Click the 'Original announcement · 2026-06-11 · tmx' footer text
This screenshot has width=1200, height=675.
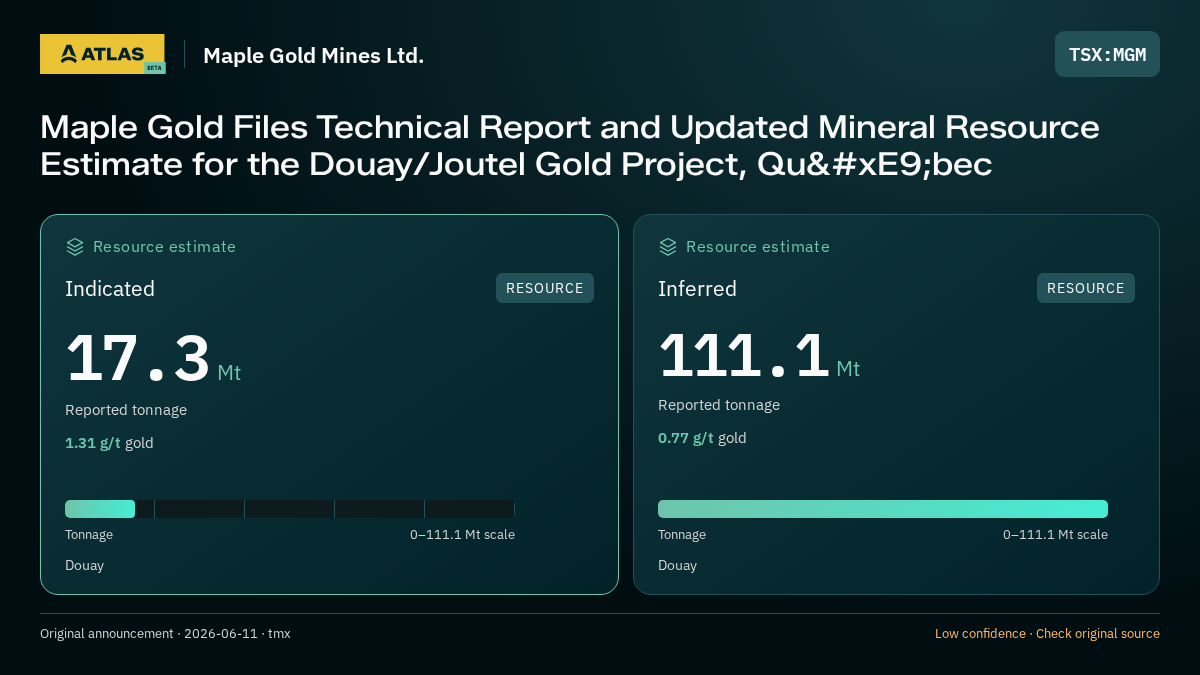(165, 634)
